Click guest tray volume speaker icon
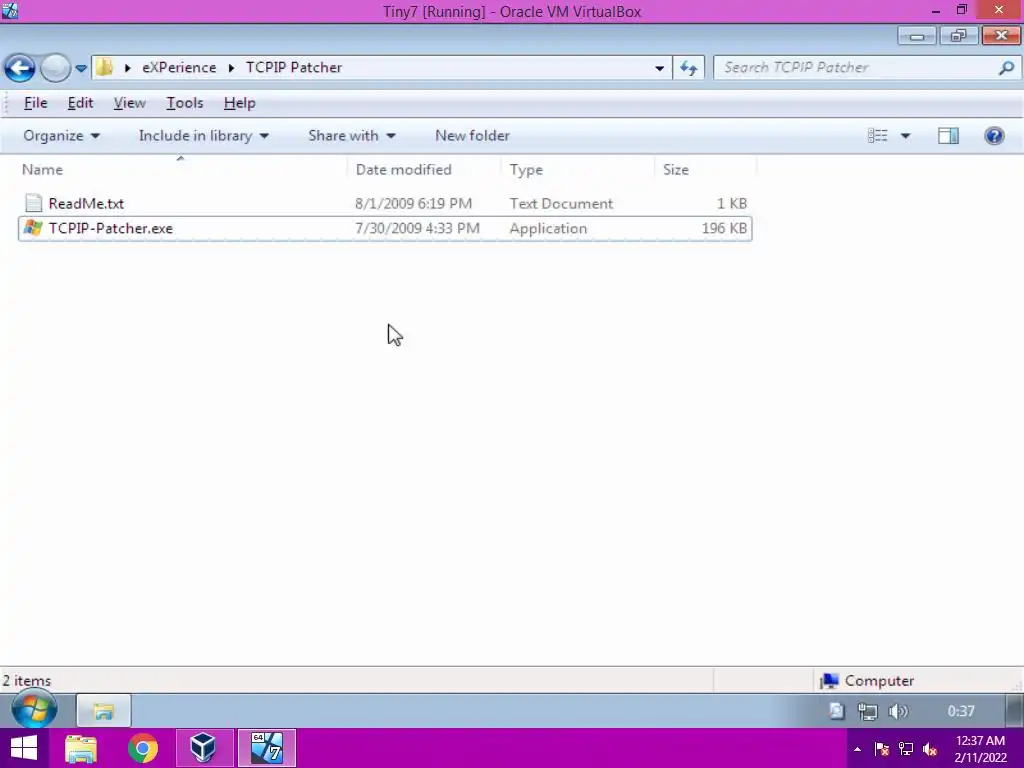 click(x=899, y=711)
